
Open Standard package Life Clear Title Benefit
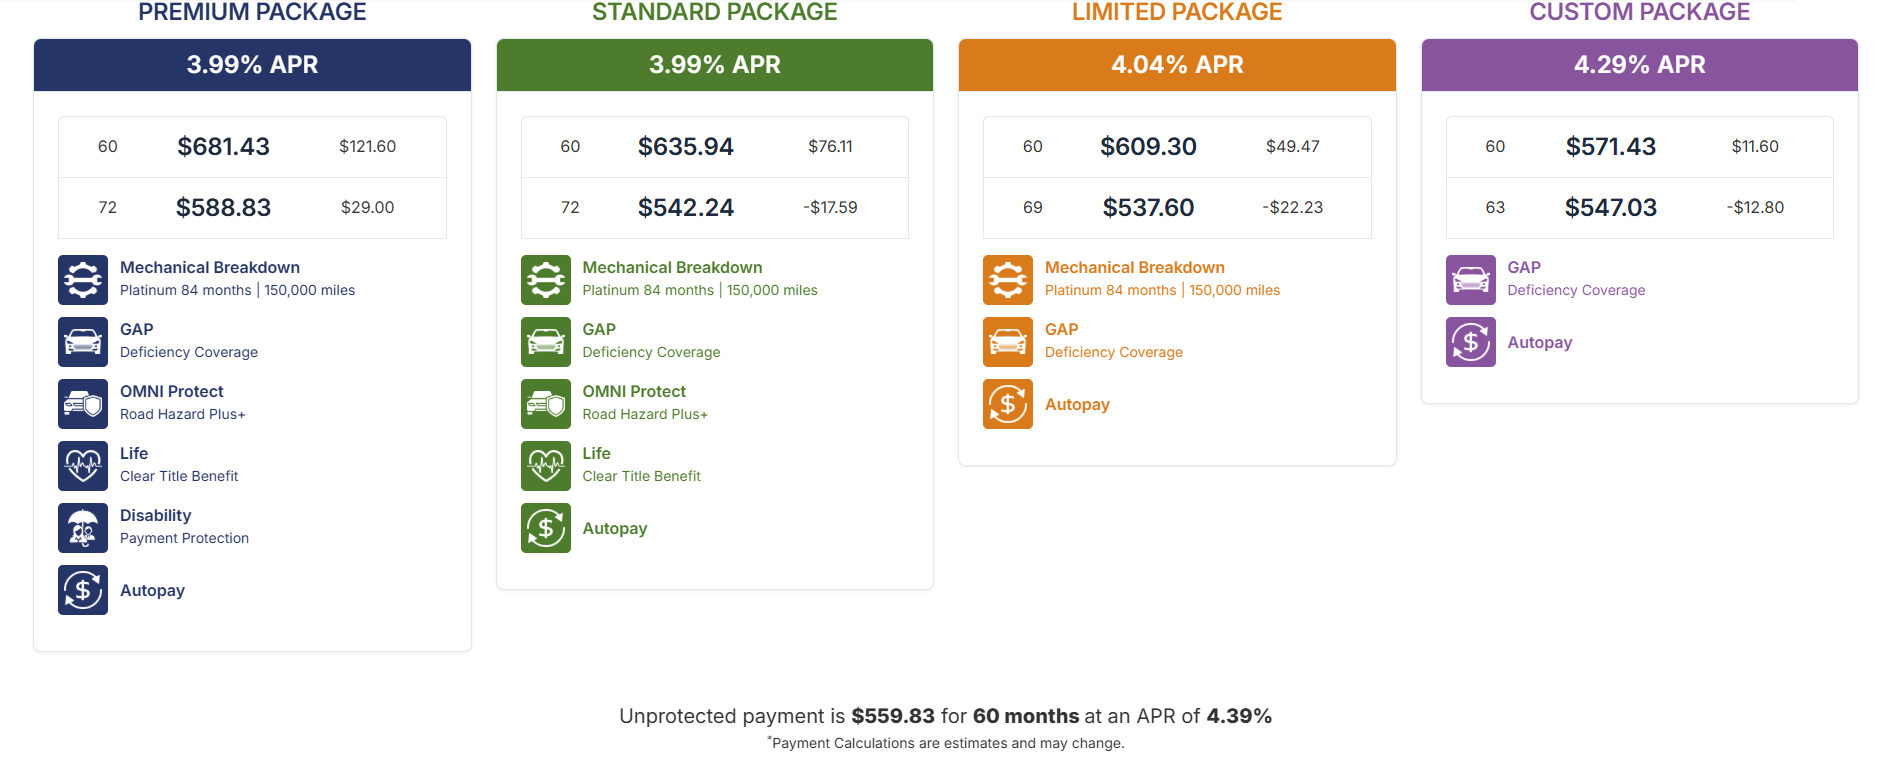click(641, 465)
